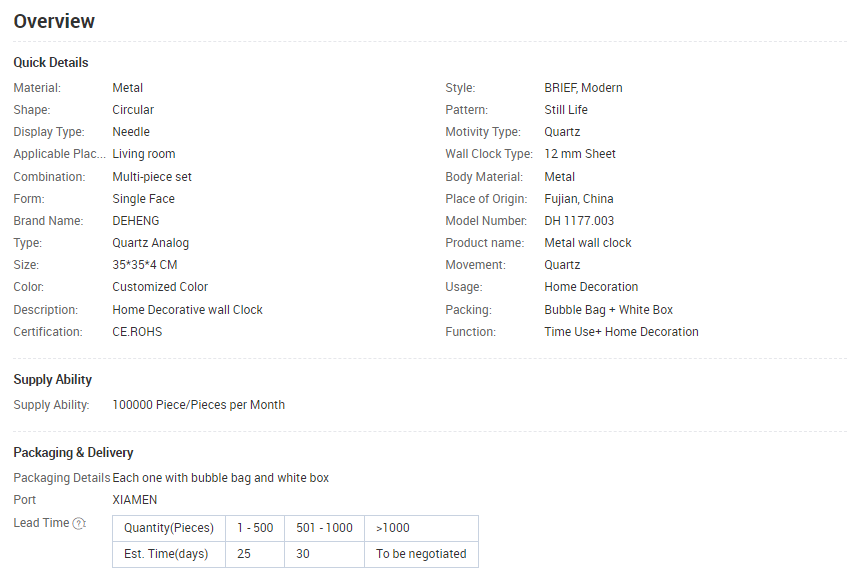Image resolution: width=860 pixels, height=585 pixels.
Task: Select the XIAMEN port value
Action: pyautogui.click(x=134, y=500)
